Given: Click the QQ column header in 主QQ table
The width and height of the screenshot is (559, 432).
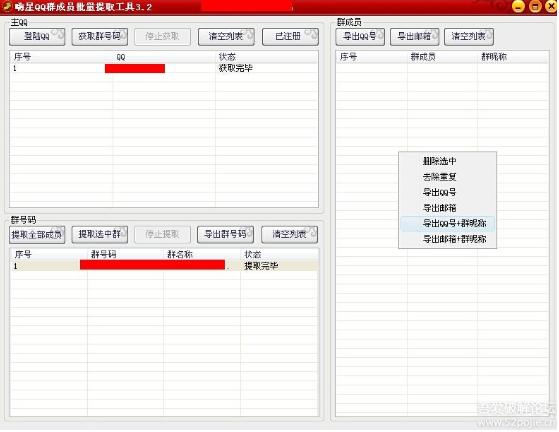Looking at the screenshot, I should 164,57.
